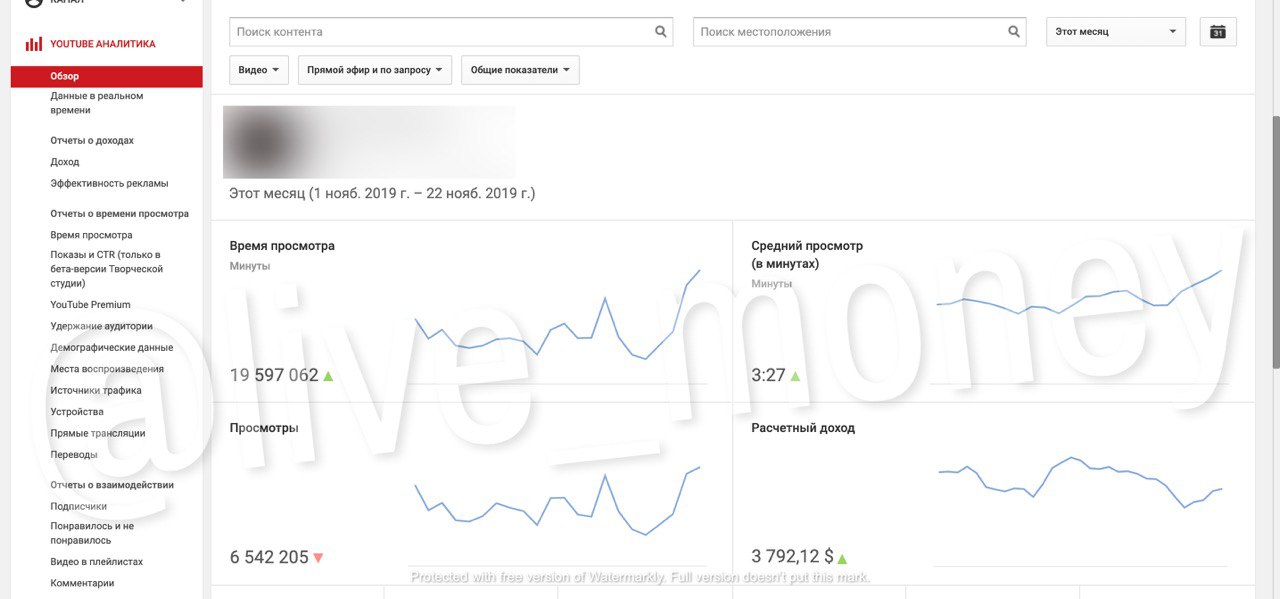Open the Этот месяц period dropdown
This screenshot has width=1280, height=599.
[x=1116, y=32]
